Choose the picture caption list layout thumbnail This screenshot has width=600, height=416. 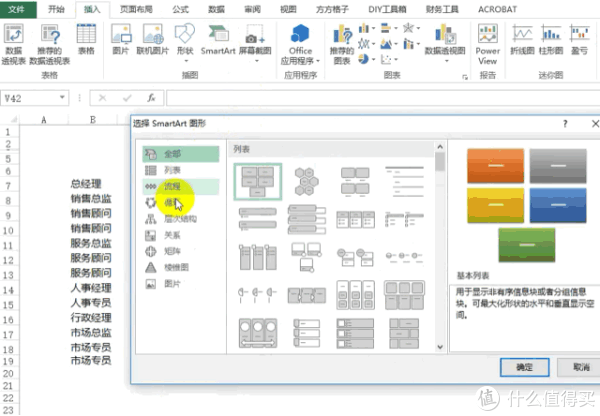tap(355, 182)
